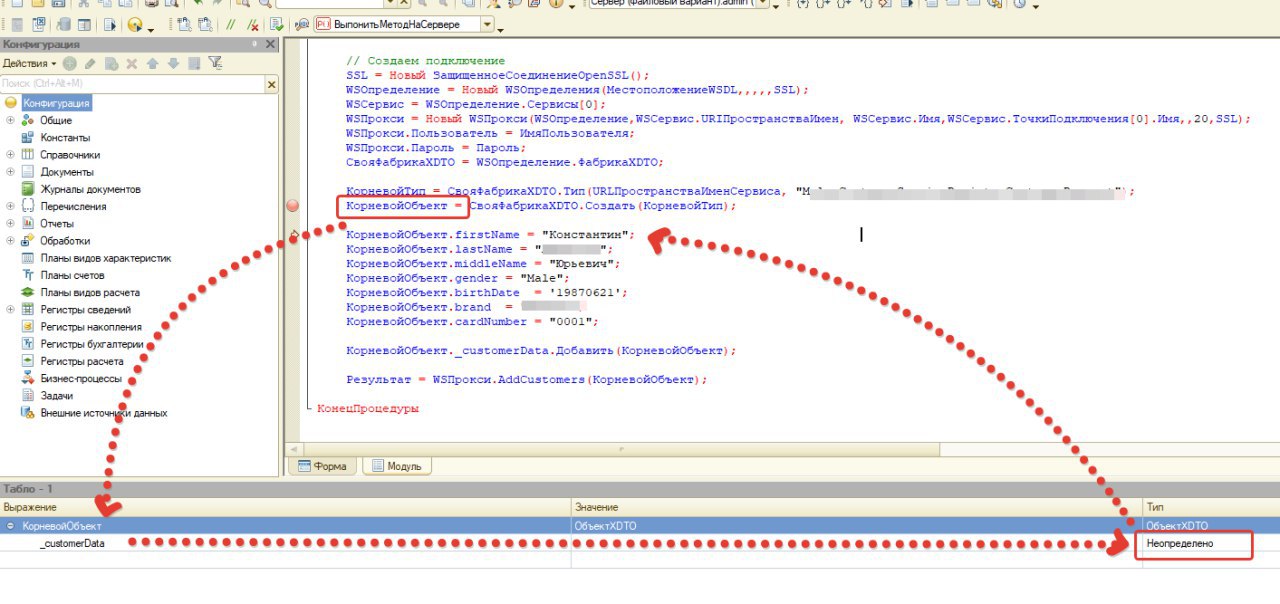Expand the Общие tree node
Image resolution: width=1280 pixels, height=604 pixels.
[x=10, y=120]
